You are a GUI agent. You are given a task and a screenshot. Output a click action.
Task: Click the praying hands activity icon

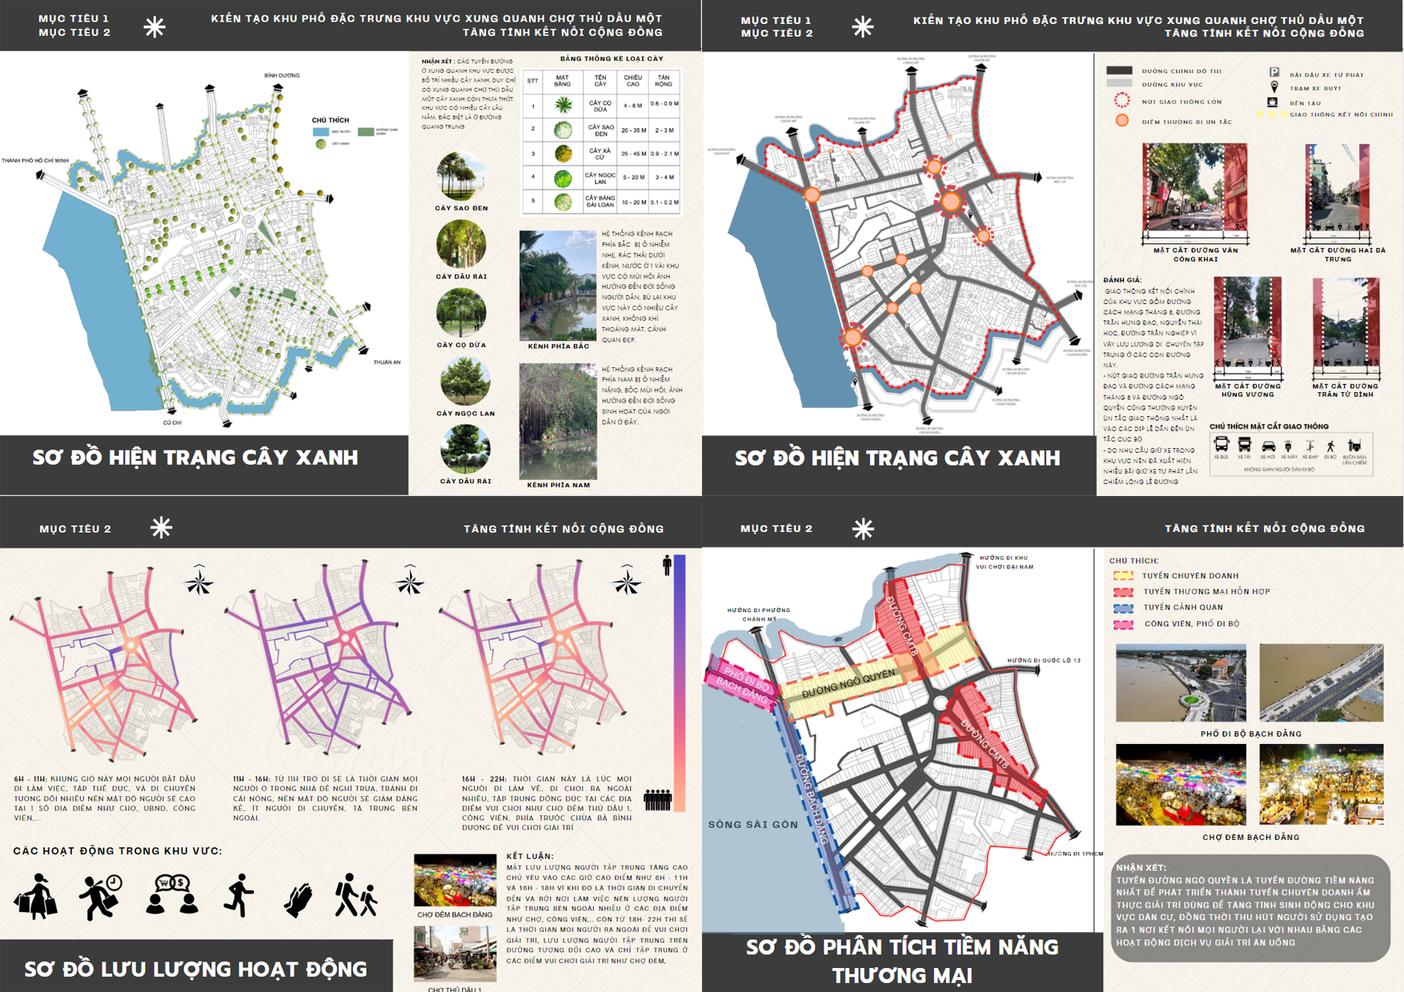point(300,899)
